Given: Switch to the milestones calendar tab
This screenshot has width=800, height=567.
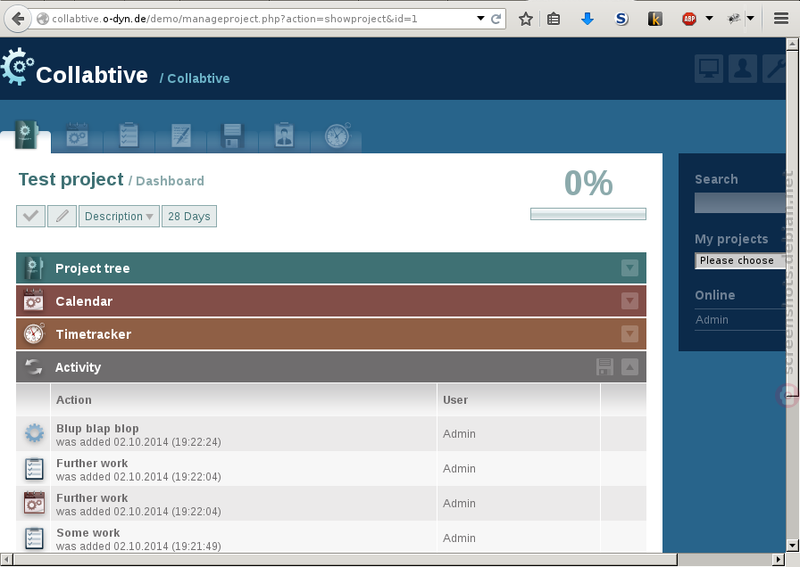Looking at the screenshot, I should click(x=78, y=135).
